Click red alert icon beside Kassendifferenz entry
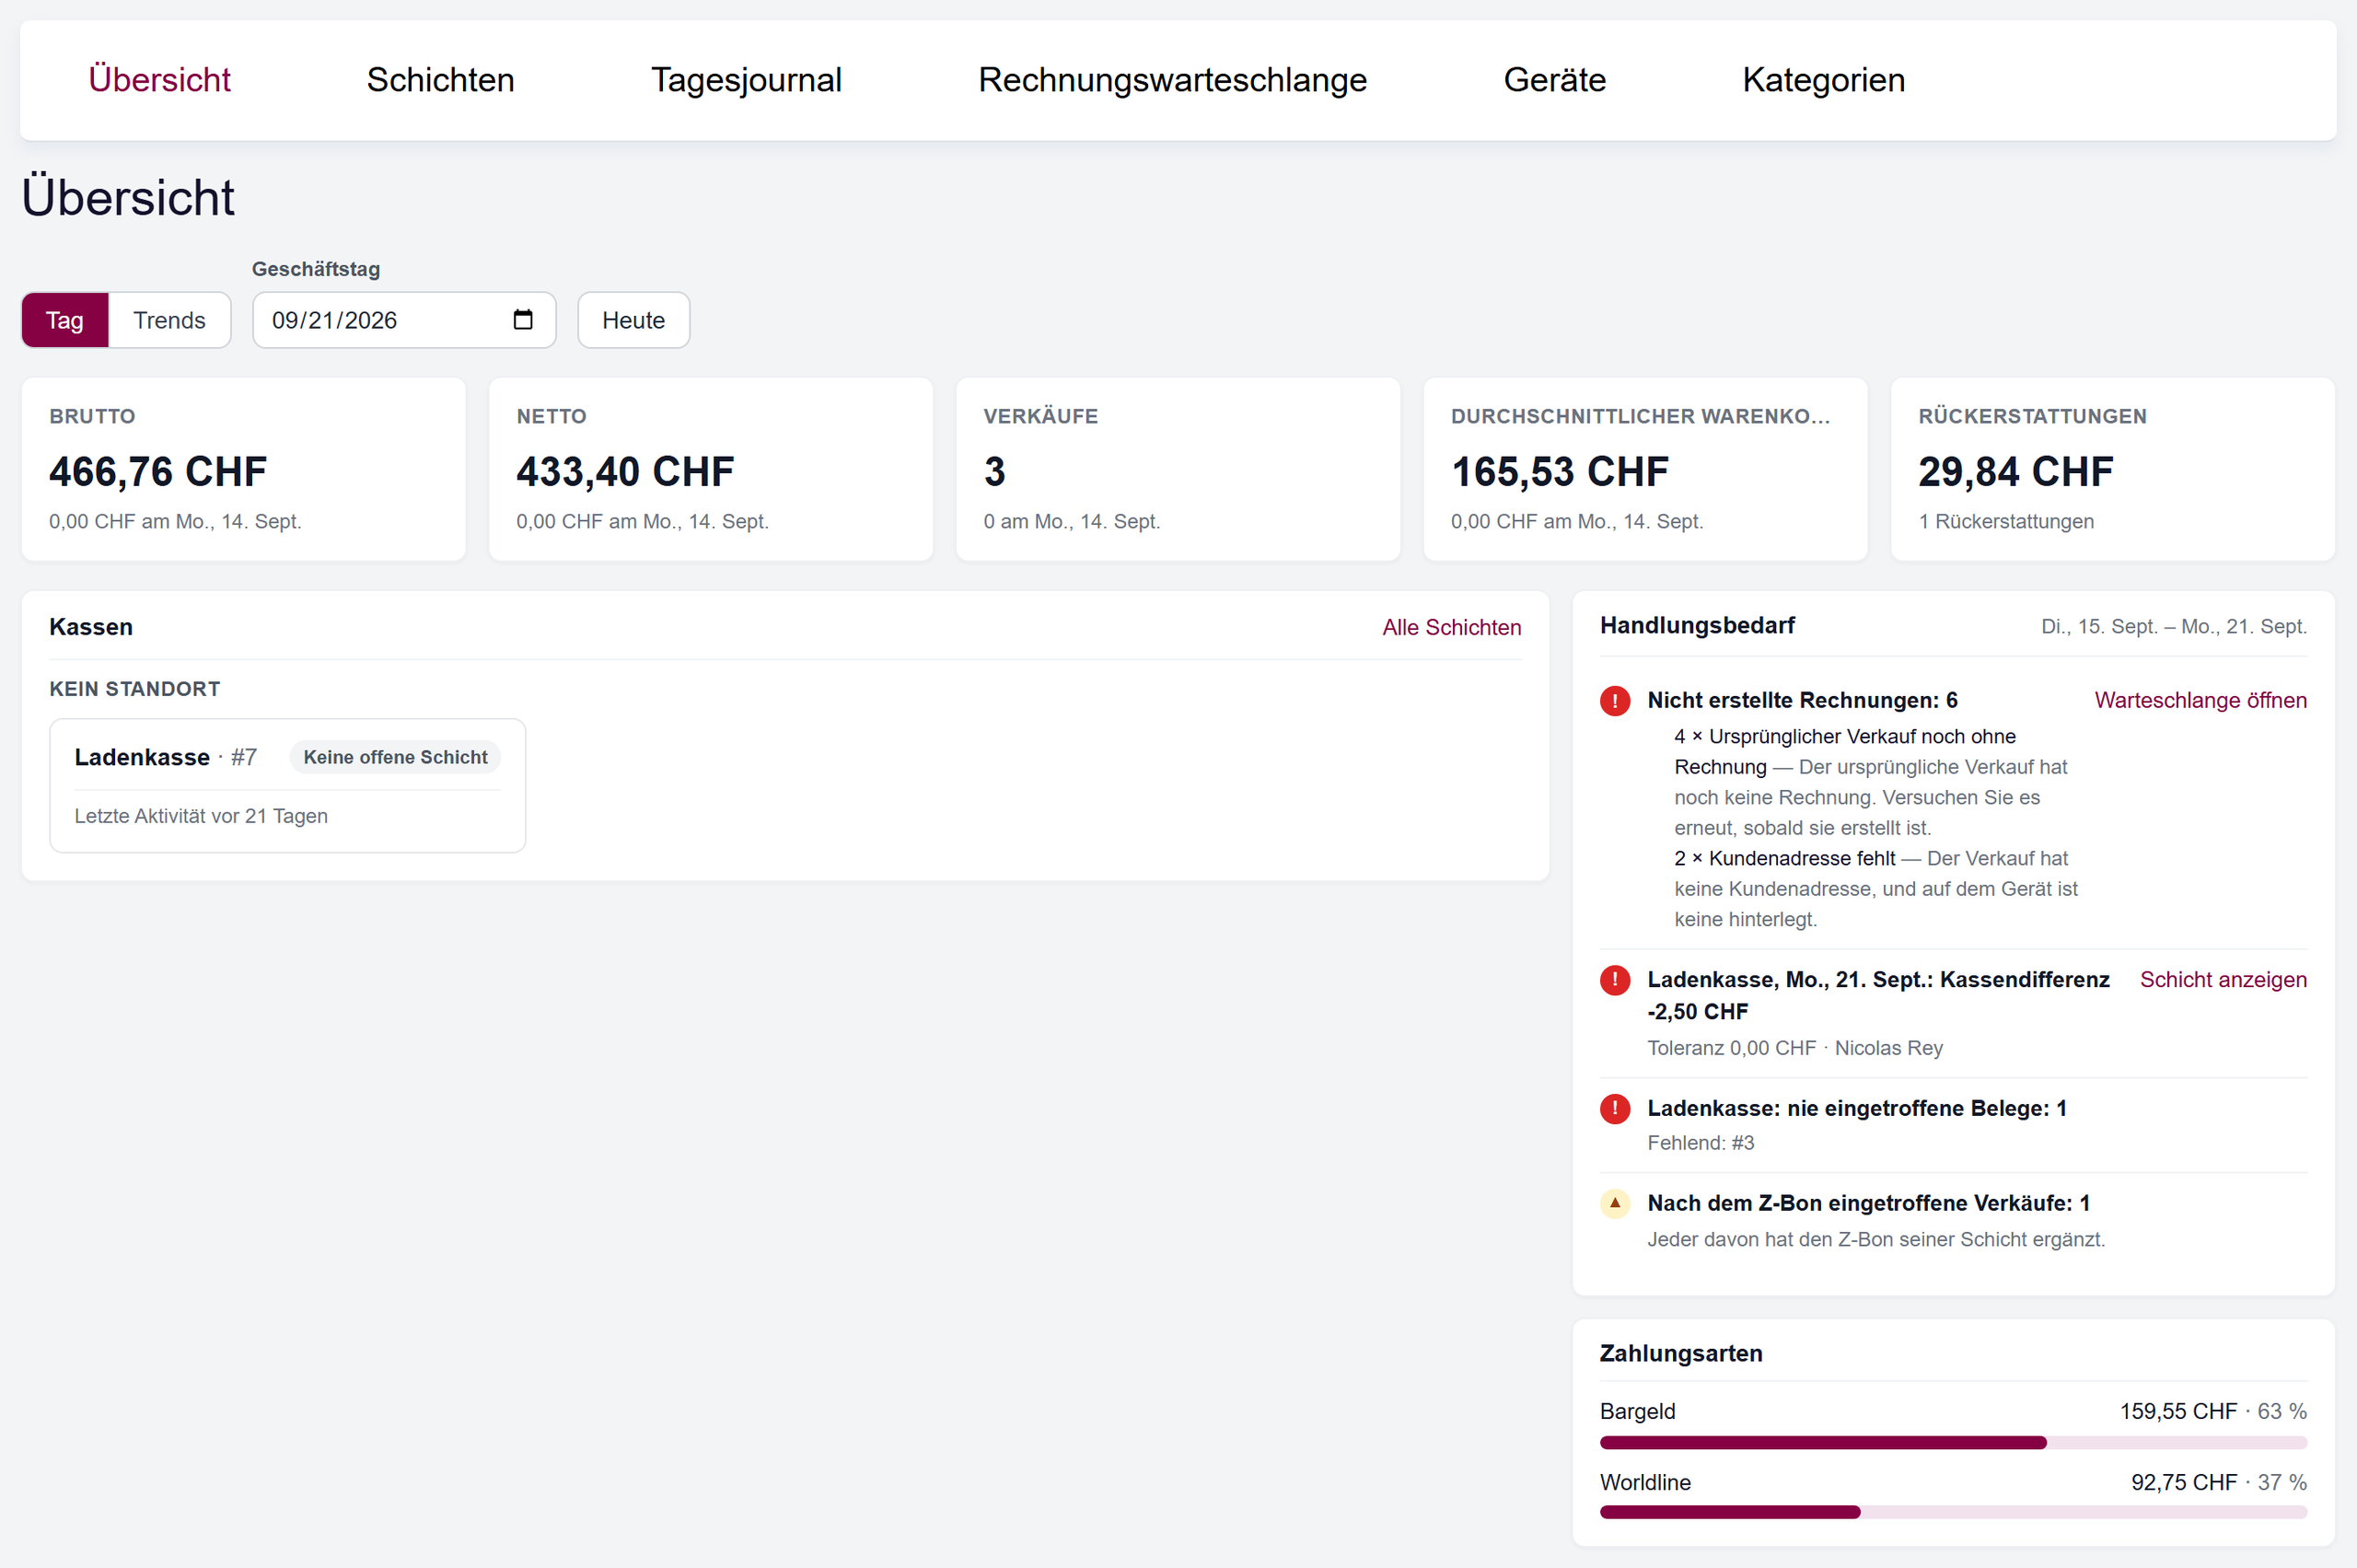Screen dimensions: 2357x1568 [1615, 980]
